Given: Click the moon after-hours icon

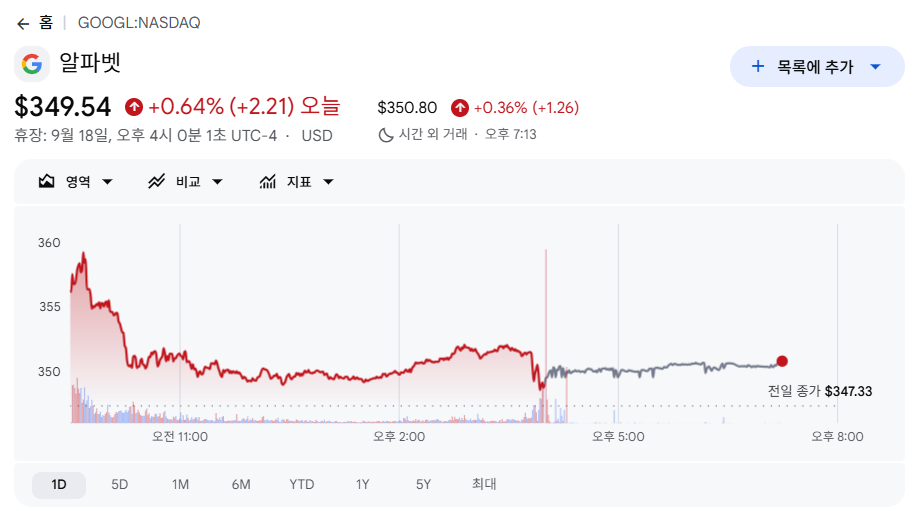Looking at the screenshot, I should click(385, 135).
